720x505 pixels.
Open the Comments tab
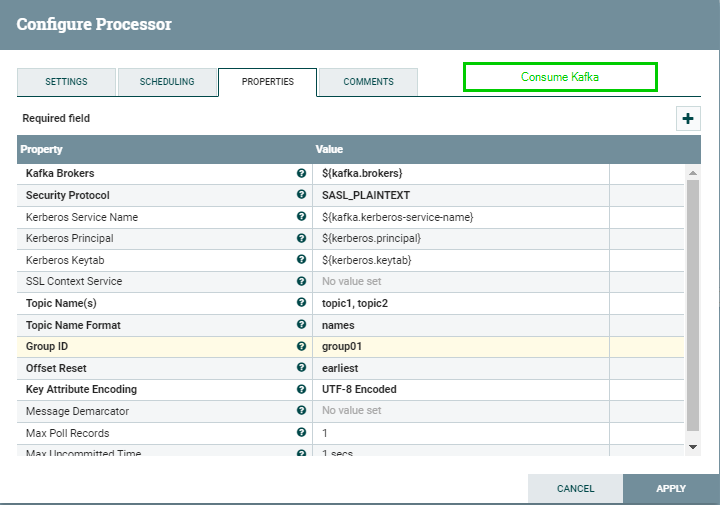point(368,82)
